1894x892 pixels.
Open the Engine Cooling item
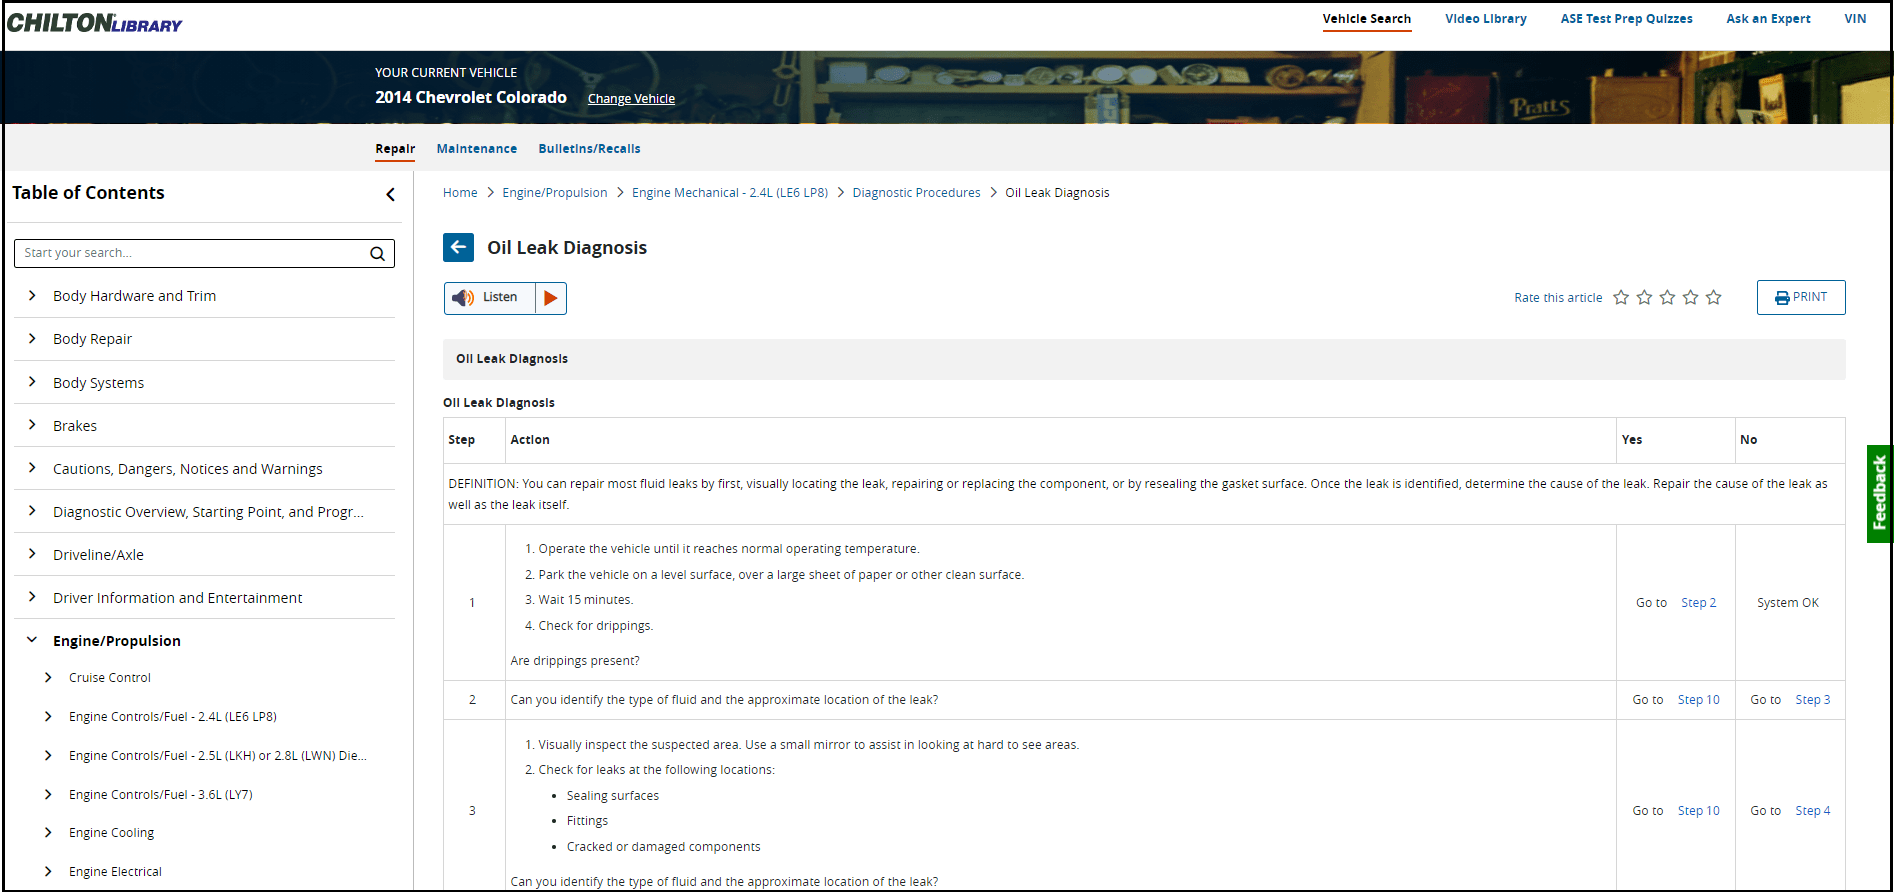click(111, 833)
